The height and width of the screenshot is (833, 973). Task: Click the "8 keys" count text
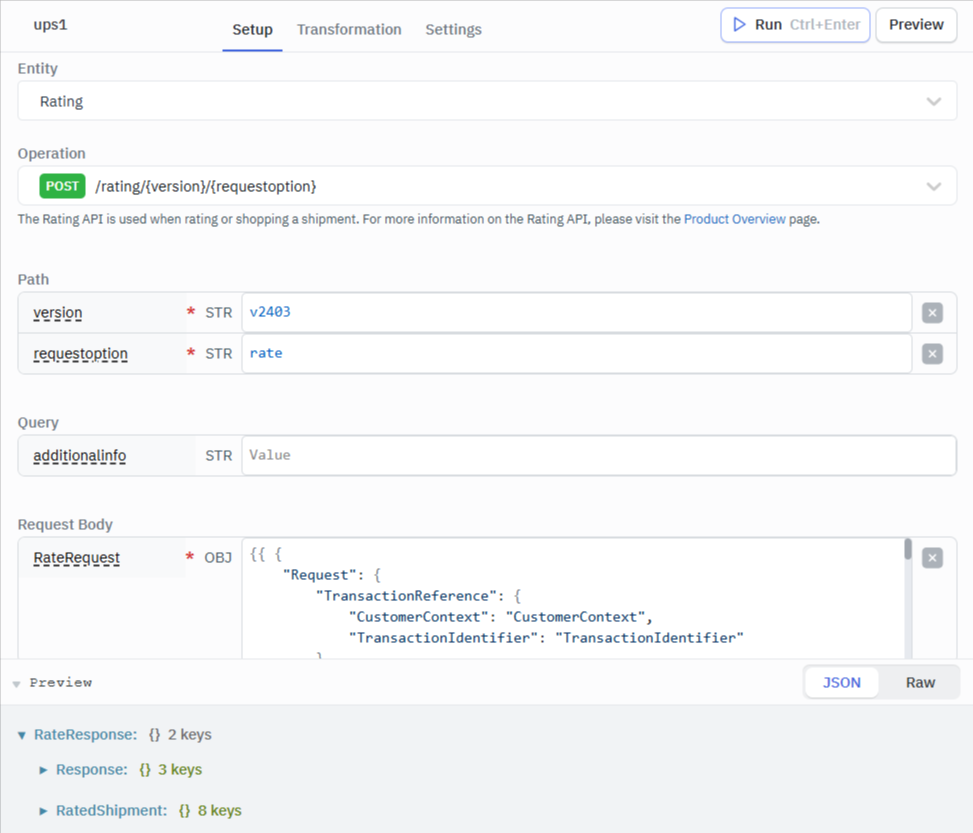tap(220, 811)
